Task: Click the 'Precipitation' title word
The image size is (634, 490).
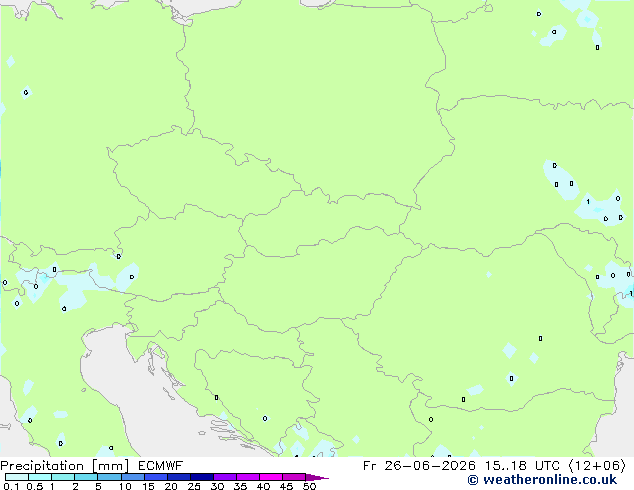Action: (42, 466)
